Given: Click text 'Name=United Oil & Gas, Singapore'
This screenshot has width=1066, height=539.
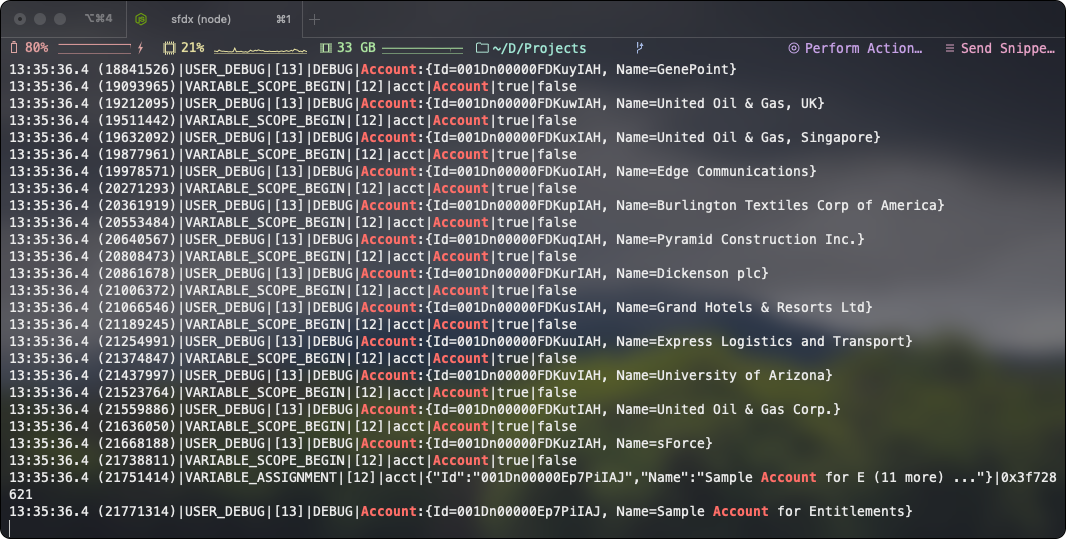Looking at the screenshot, I should (x=743, y=137).
